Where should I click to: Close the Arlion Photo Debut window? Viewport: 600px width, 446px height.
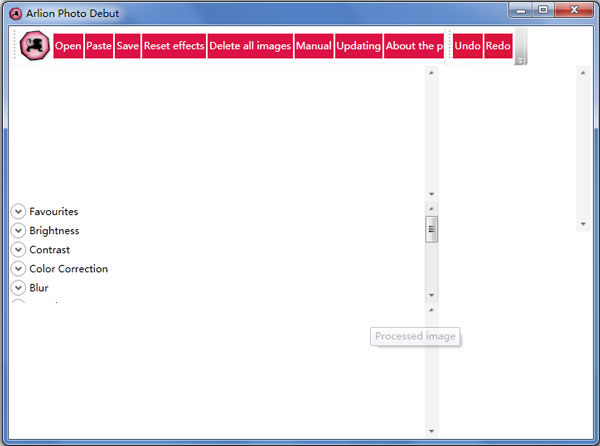[574, 10]
